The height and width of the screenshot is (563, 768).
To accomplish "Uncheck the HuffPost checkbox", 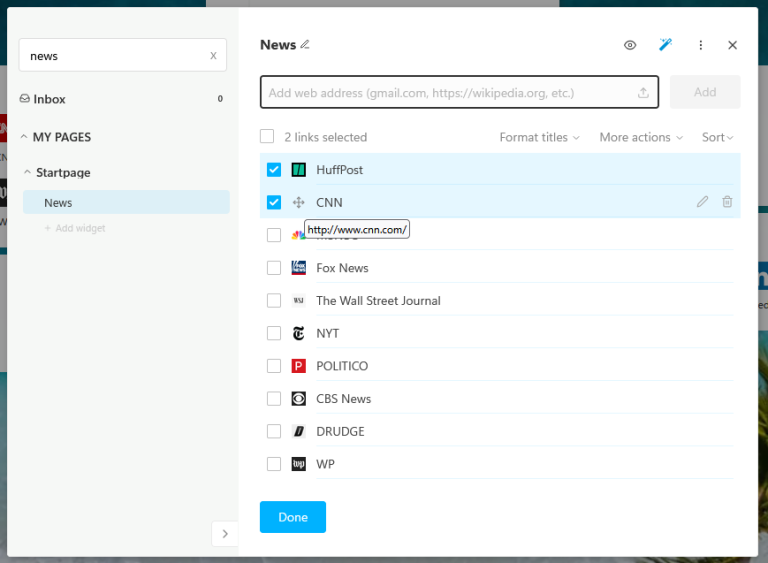I will tap(274, 170).
